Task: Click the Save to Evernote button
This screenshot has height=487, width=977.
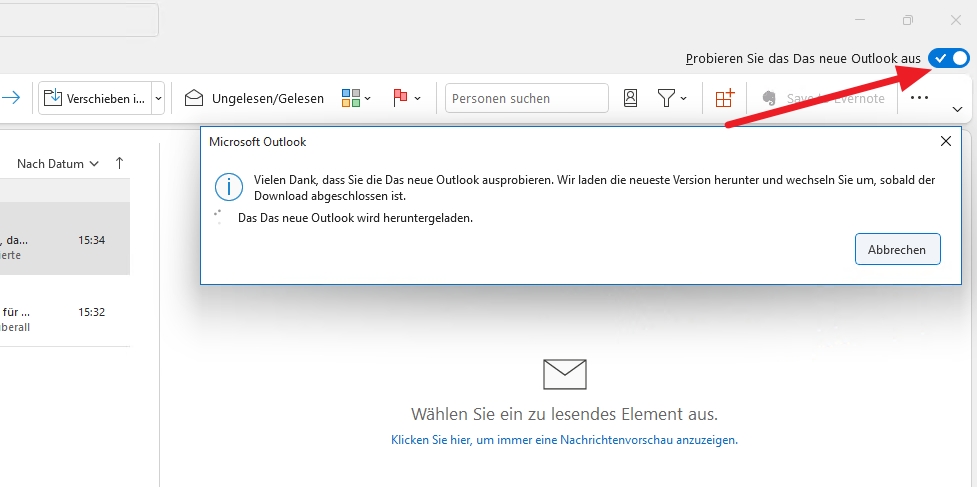Action: (x=823, y=98)
